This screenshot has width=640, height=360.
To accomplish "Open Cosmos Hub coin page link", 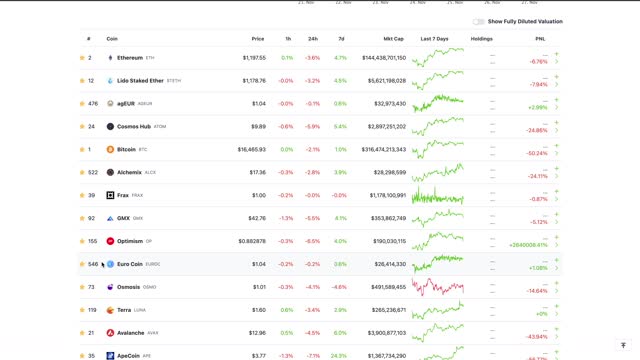I will click(134, 127).
